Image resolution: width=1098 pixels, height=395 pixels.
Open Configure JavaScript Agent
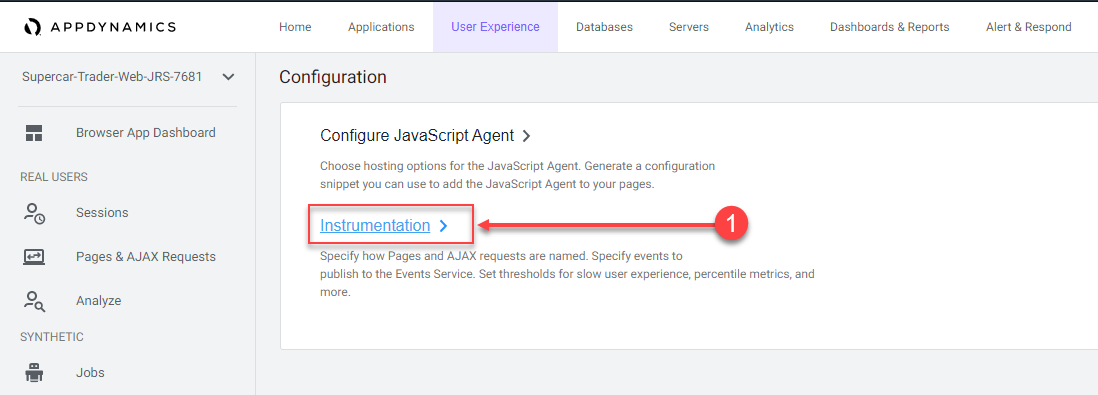417,135
